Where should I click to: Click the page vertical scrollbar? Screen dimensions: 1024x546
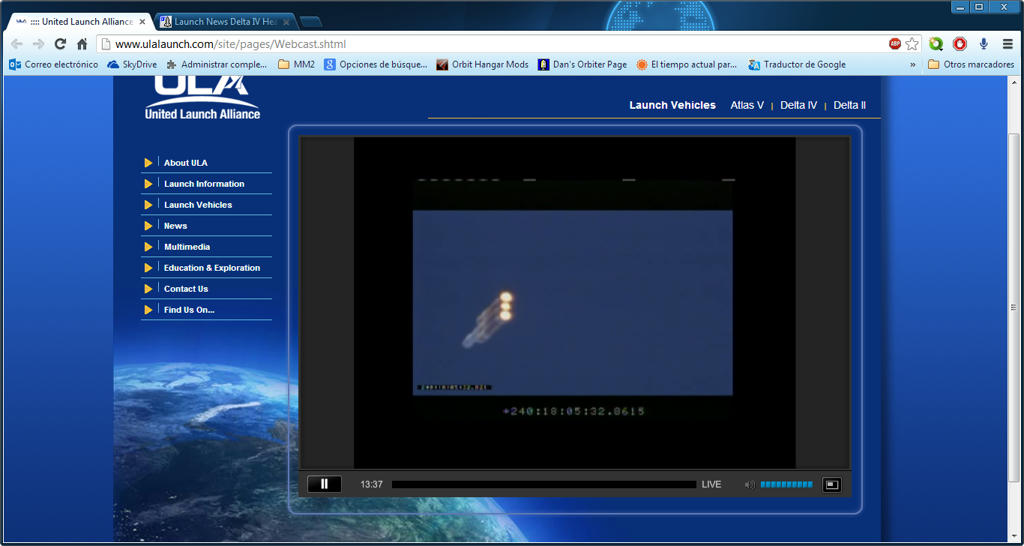(1016, 309)
